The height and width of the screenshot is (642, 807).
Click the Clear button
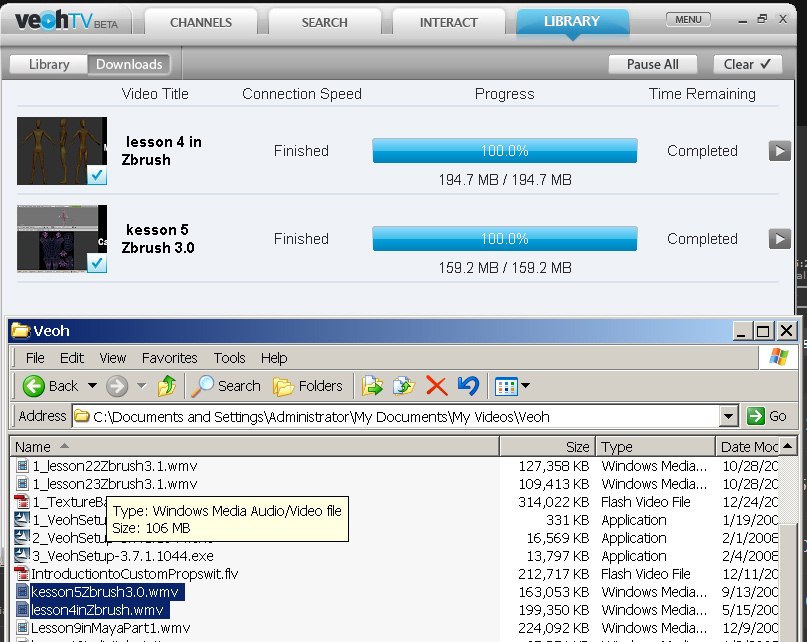[747, 64]
